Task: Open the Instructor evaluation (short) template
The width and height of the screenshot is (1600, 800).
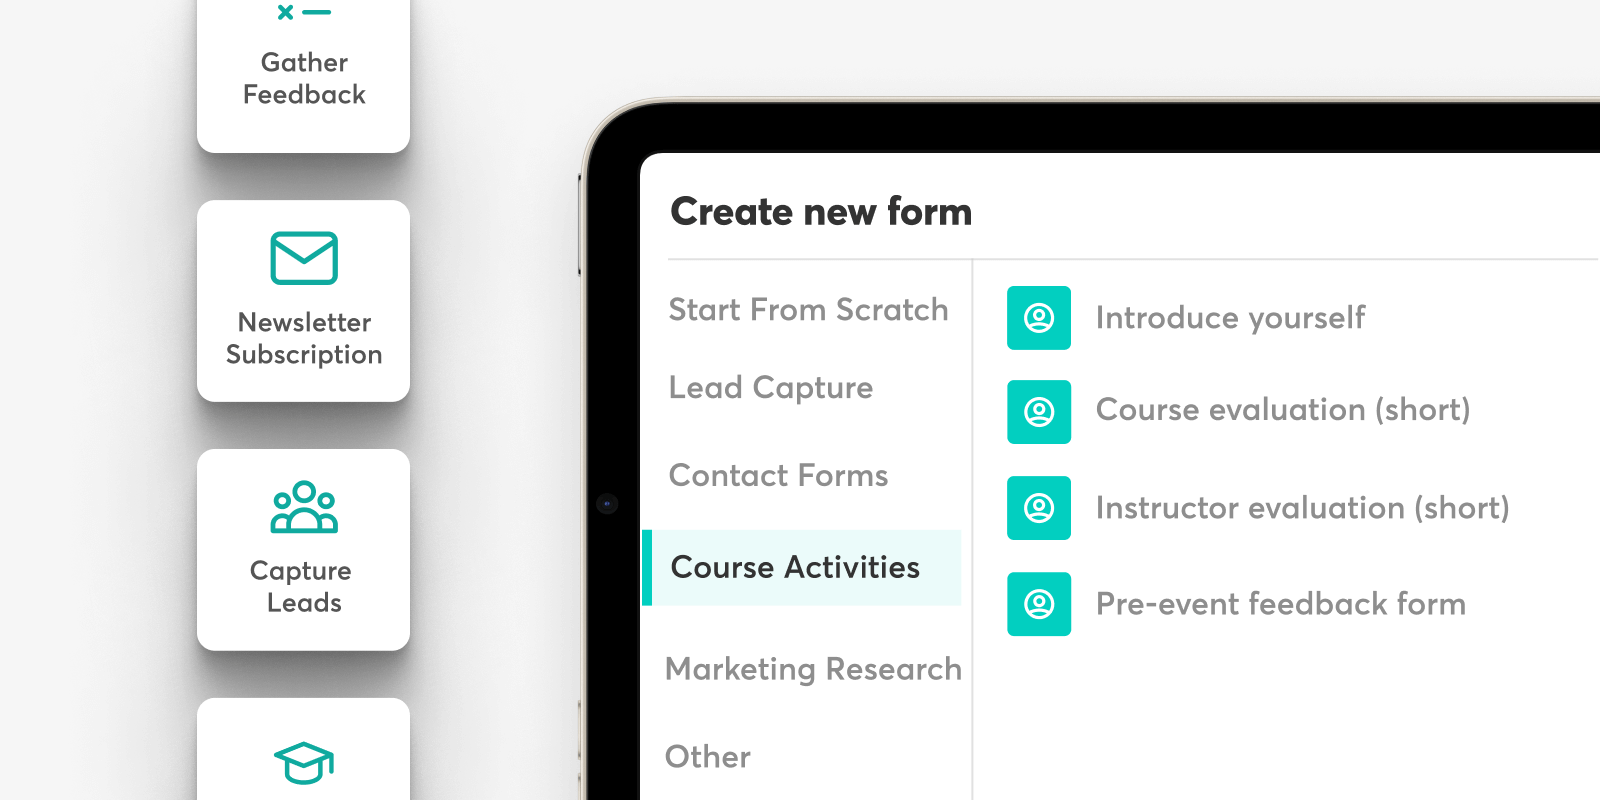Action: point(1302,508)
